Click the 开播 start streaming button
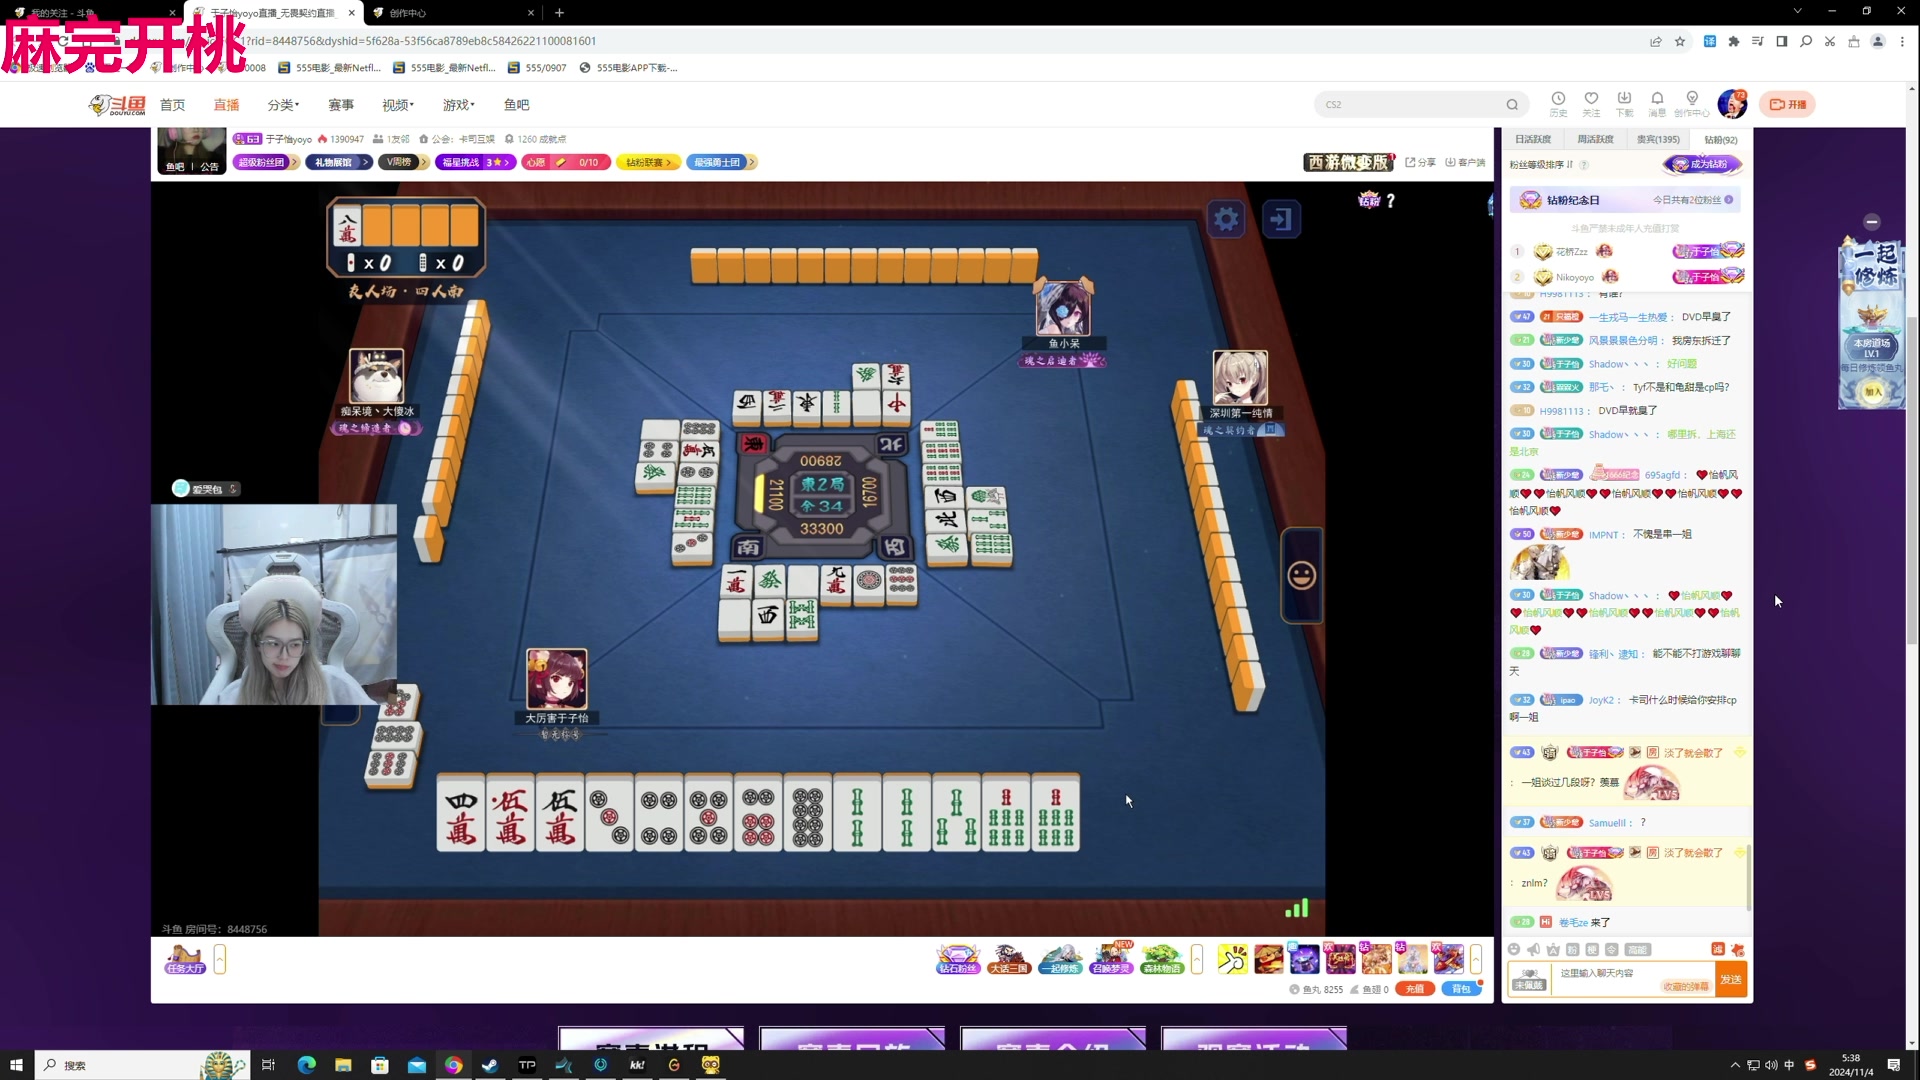 [1788, 104]
